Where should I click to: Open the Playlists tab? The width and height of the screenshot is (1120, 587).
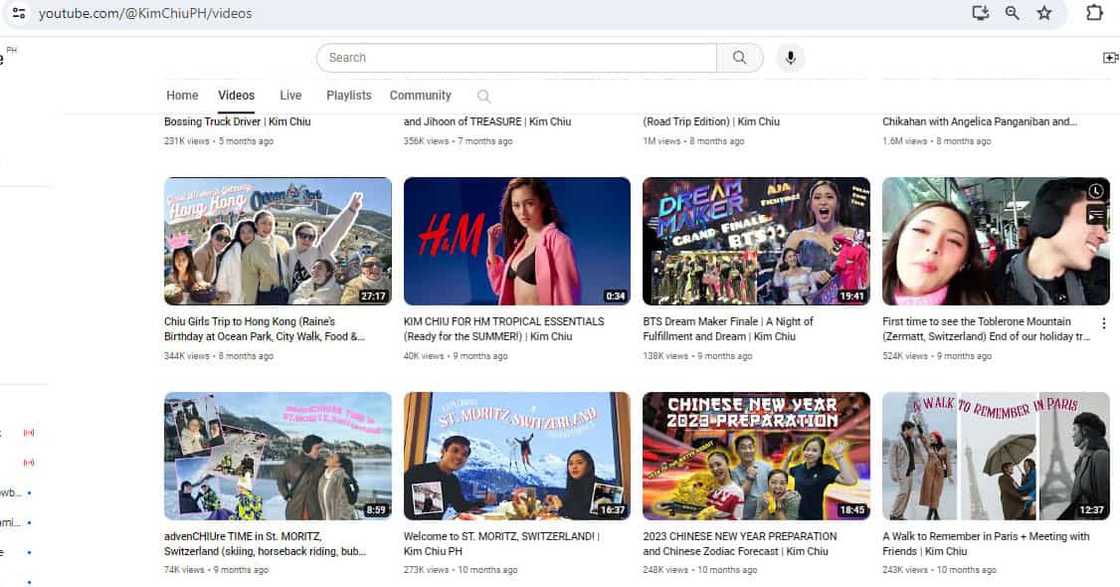(x=348, y=96)
